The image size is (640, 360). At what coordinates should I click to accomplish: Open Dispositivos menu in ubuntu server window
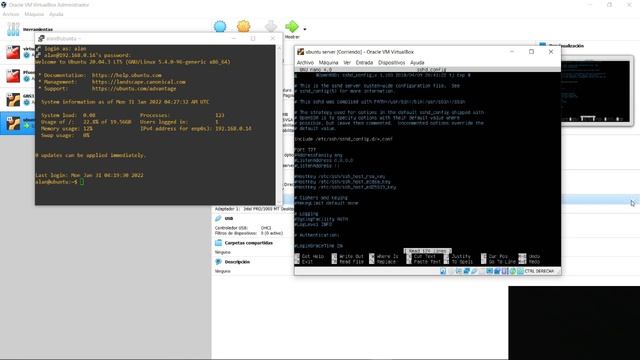tap(391, 62)
